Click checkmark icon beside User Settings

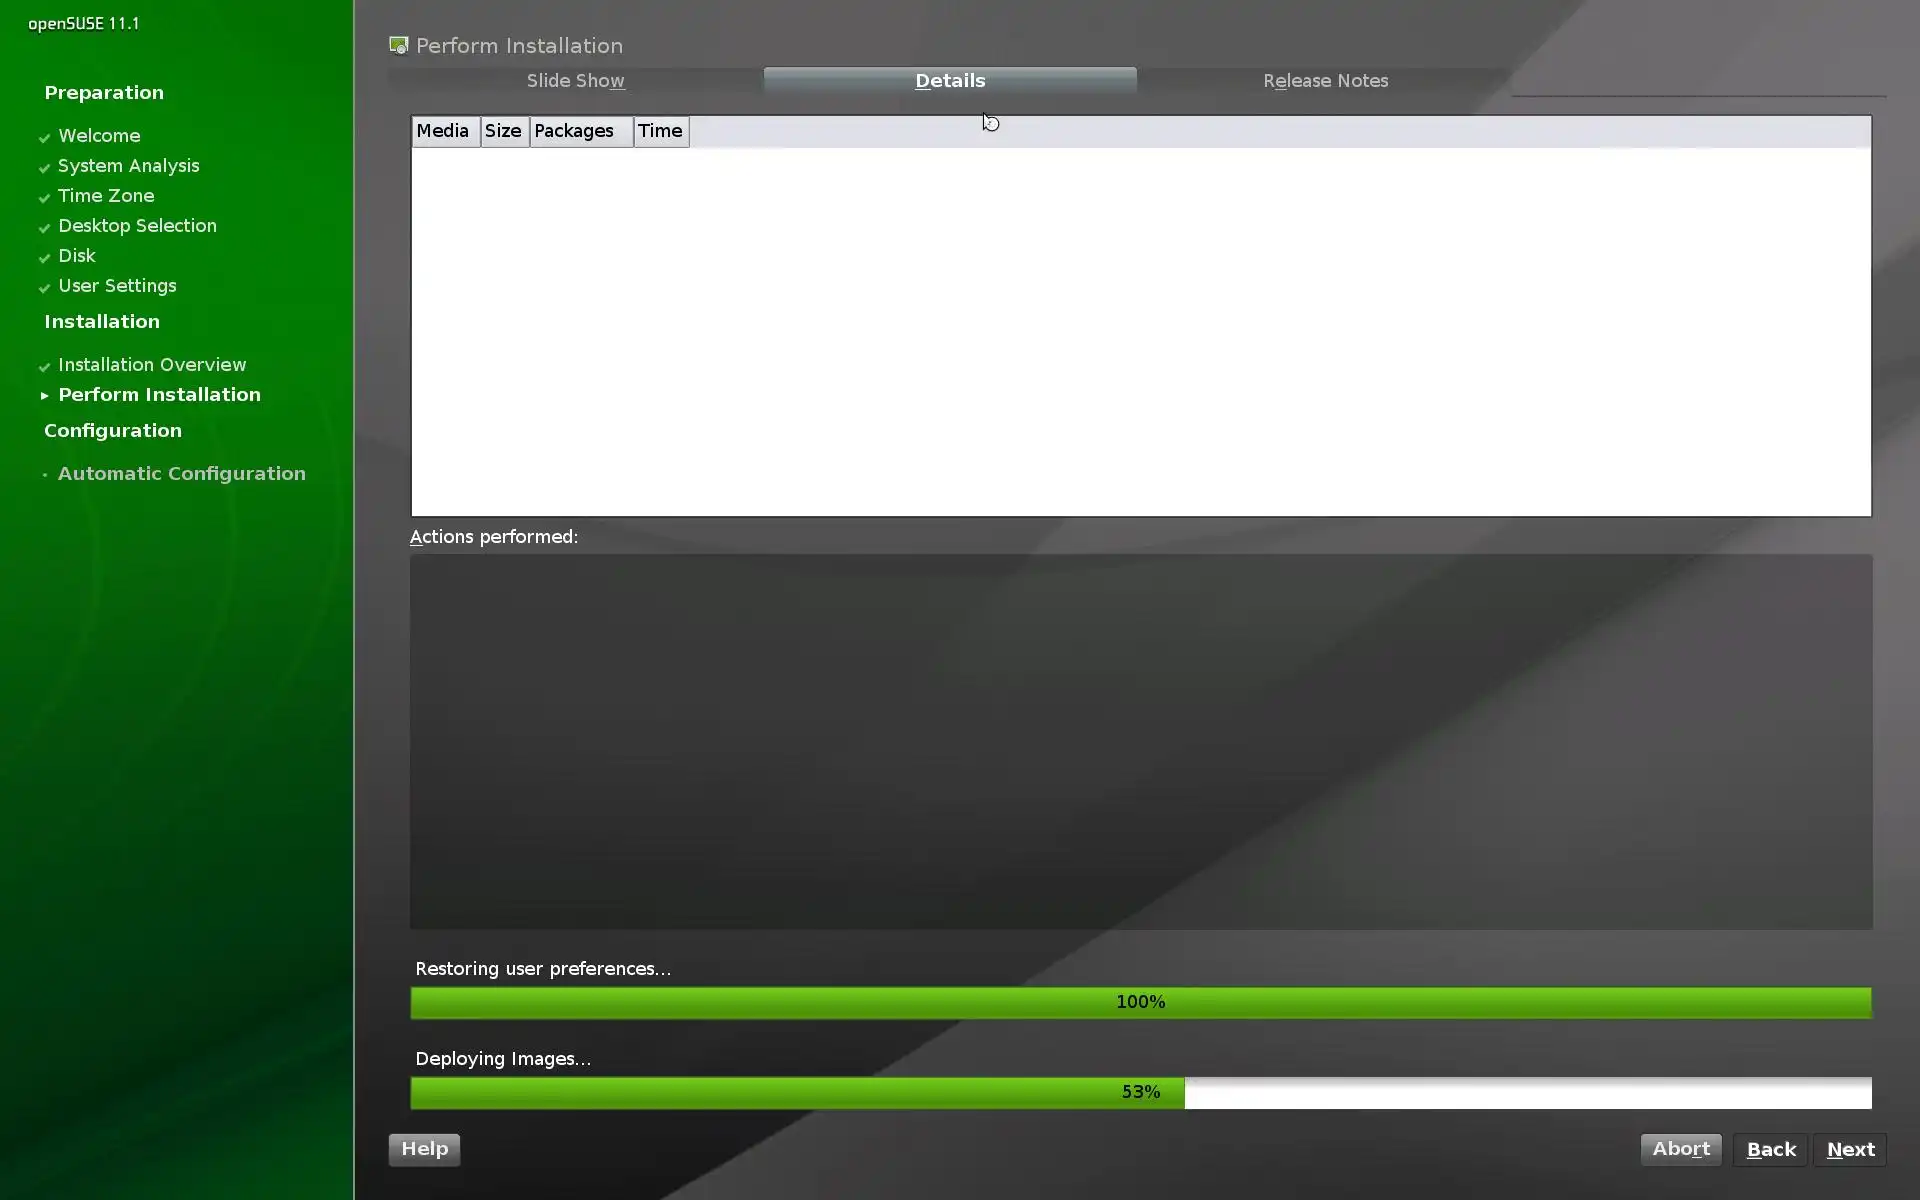click(x=44, y=287)
